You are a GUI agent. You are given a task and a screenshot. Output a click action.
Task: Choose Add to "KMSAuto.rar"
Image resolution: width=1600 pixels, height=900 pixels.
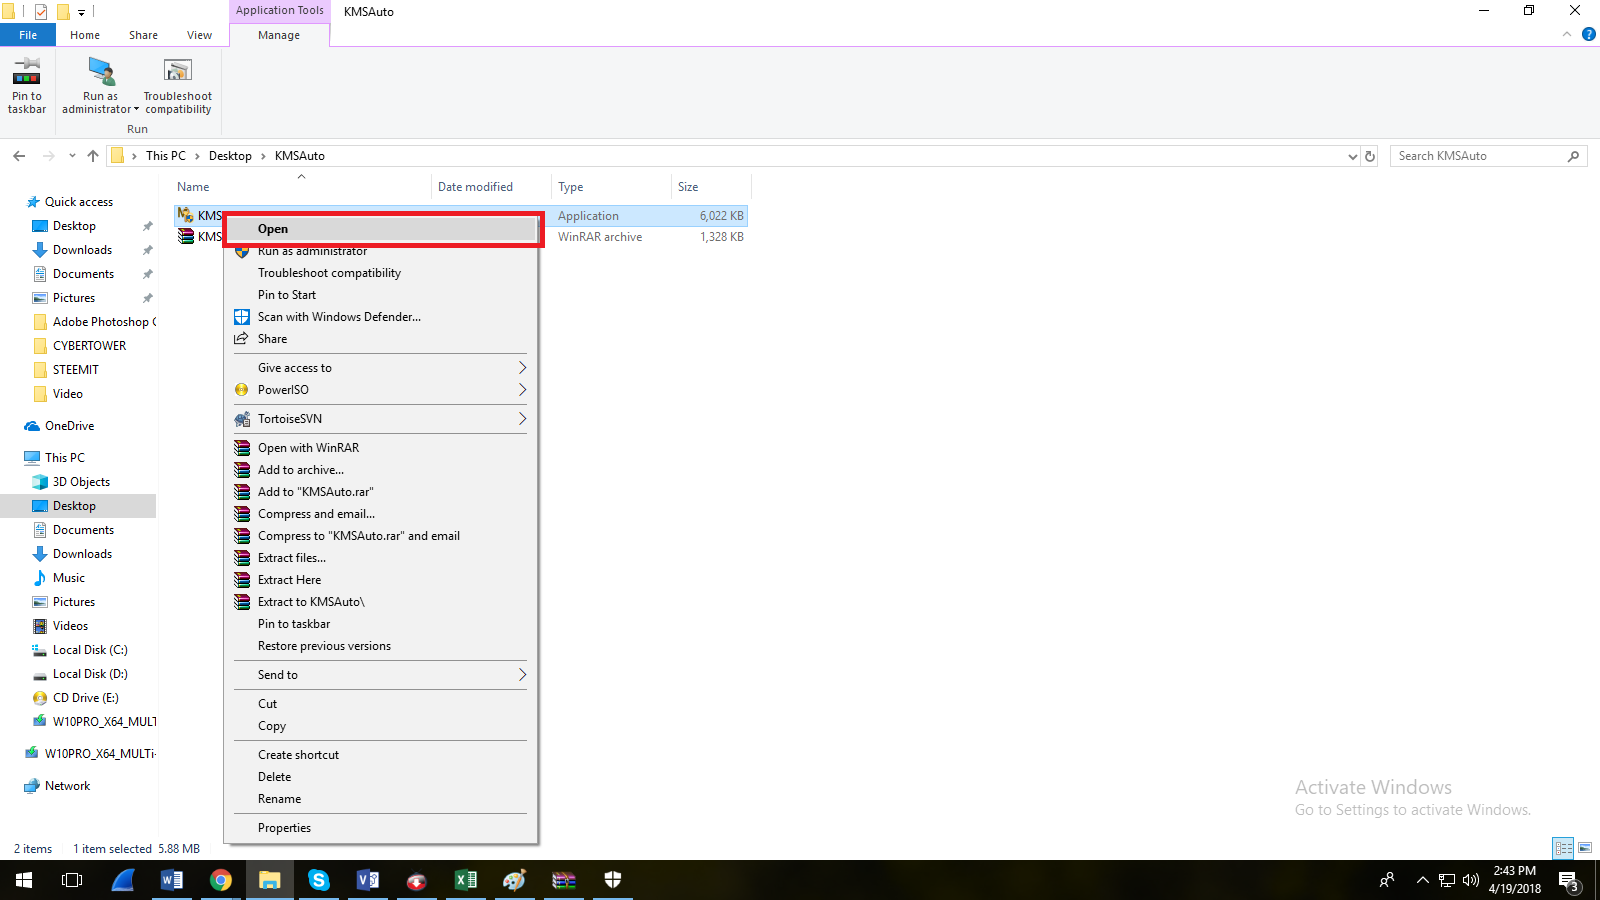[x=381, y=492]
